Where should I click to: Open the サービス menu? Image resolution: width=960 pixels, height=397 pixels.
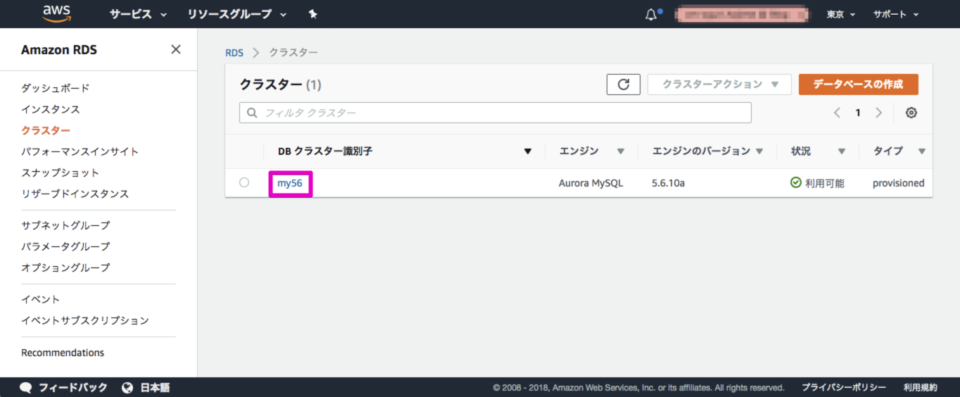coord(138,15)
